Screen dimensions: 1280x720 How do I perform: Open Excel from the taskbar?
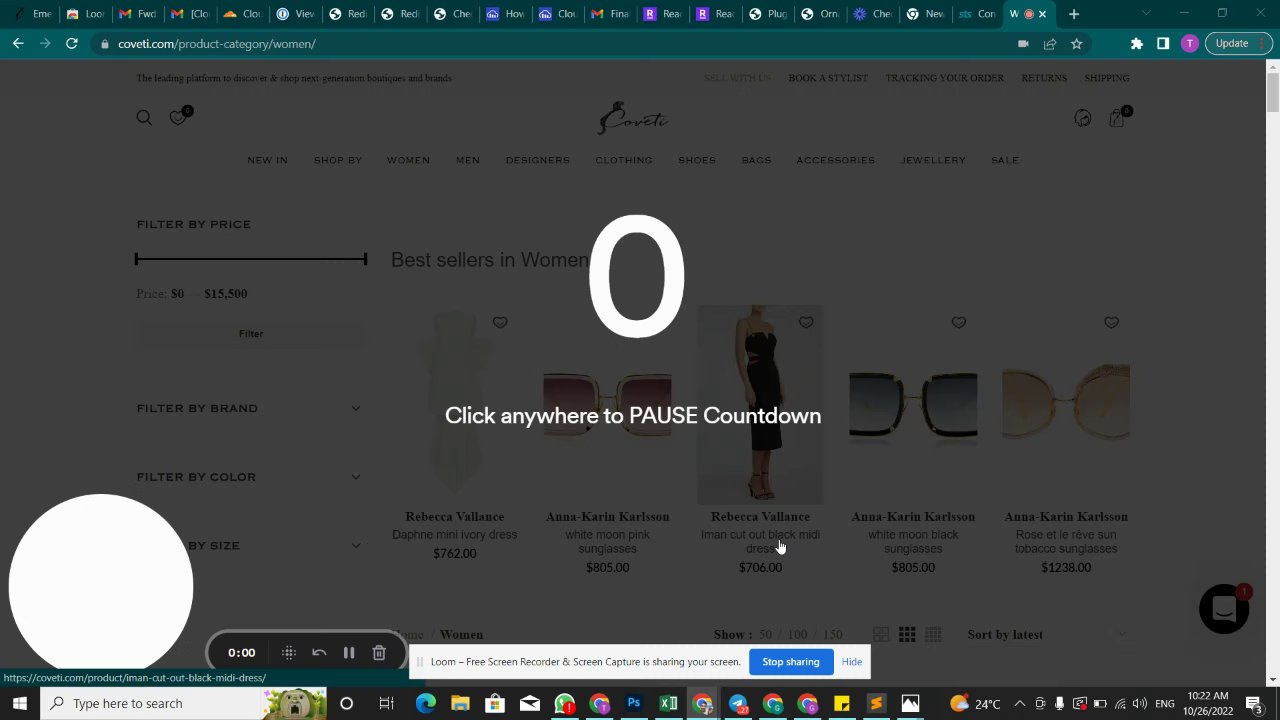pyautogui.click(x=668, y=703)
